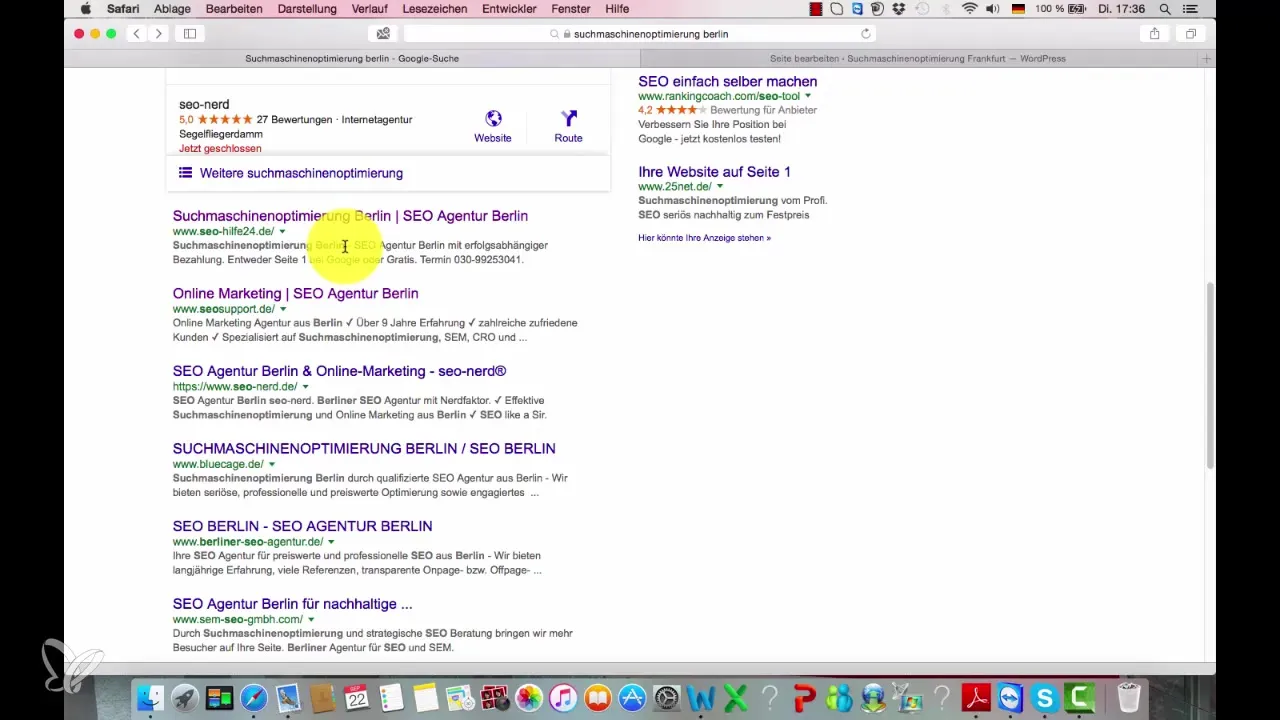Open the Darstellung menu

tap(306, 9)
